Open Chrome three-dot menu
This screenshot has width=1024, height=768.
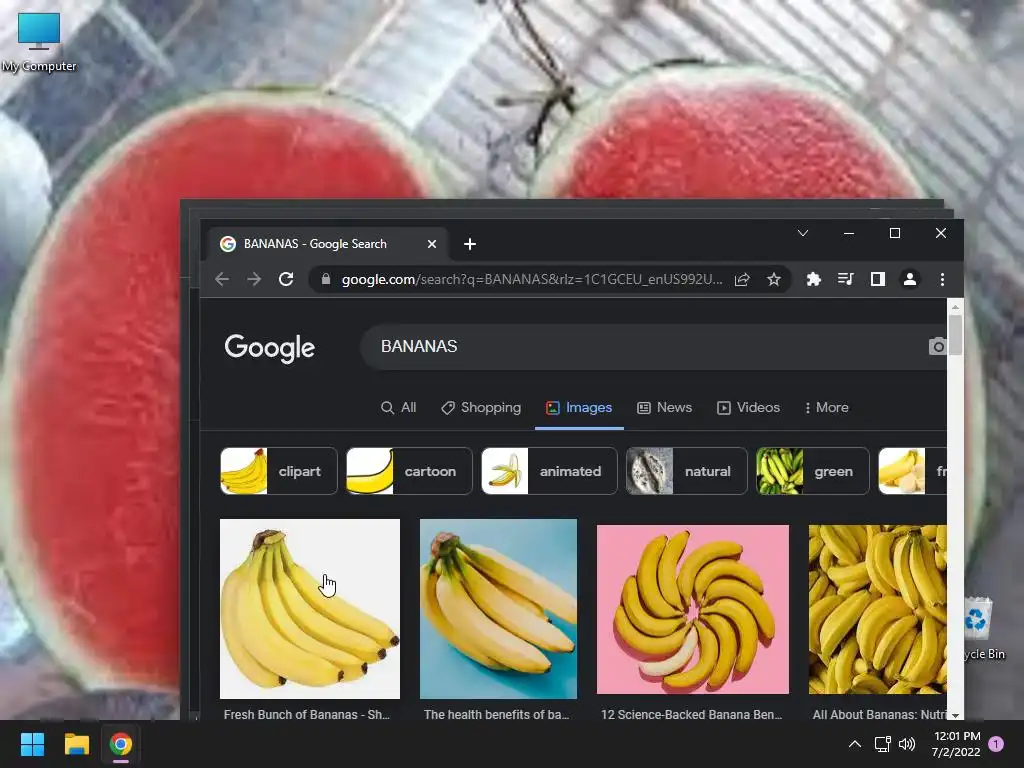[x=942, y=280]
